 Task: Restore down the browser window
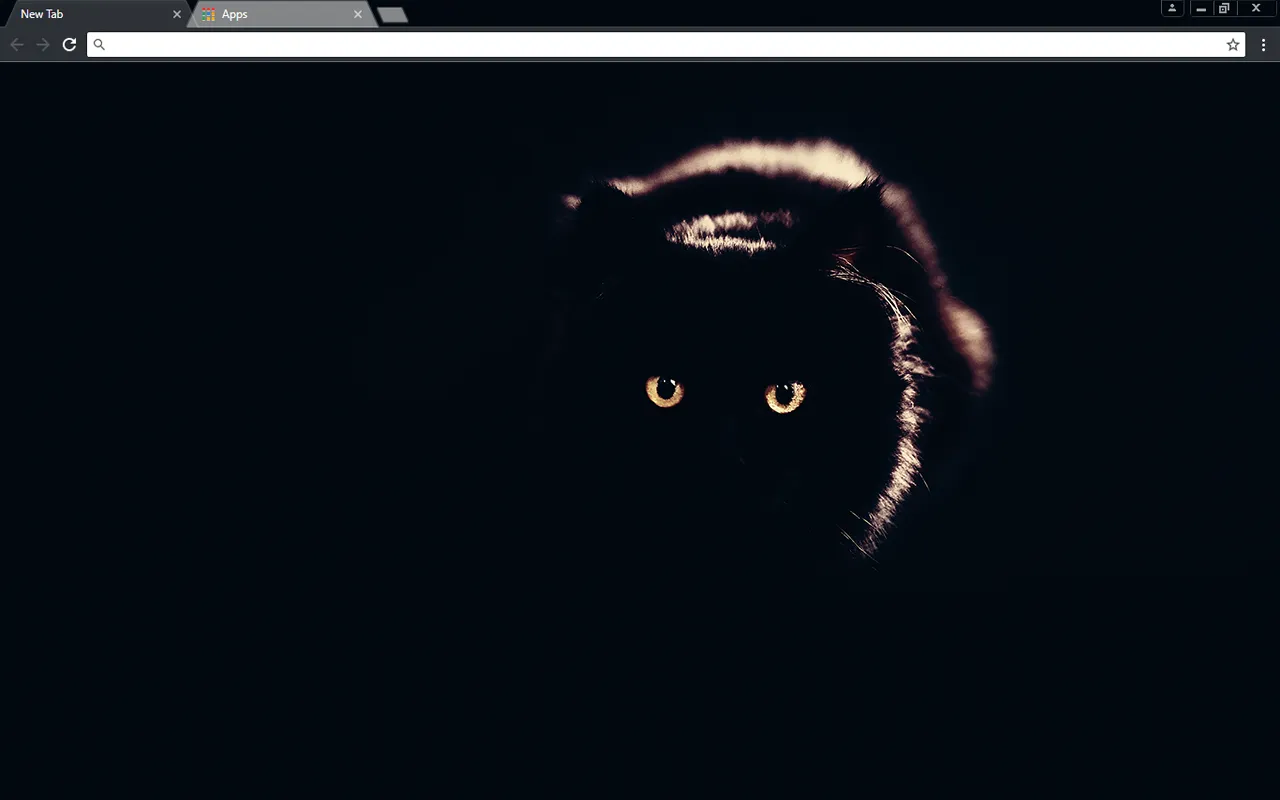click(1224, 8)
